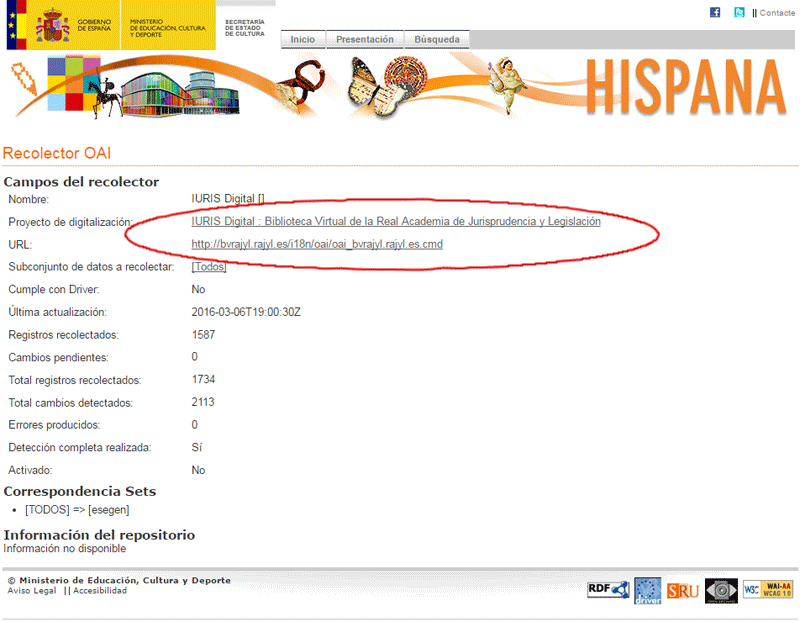
Task: Click the Información no disponible text
Action: point(65,549)
